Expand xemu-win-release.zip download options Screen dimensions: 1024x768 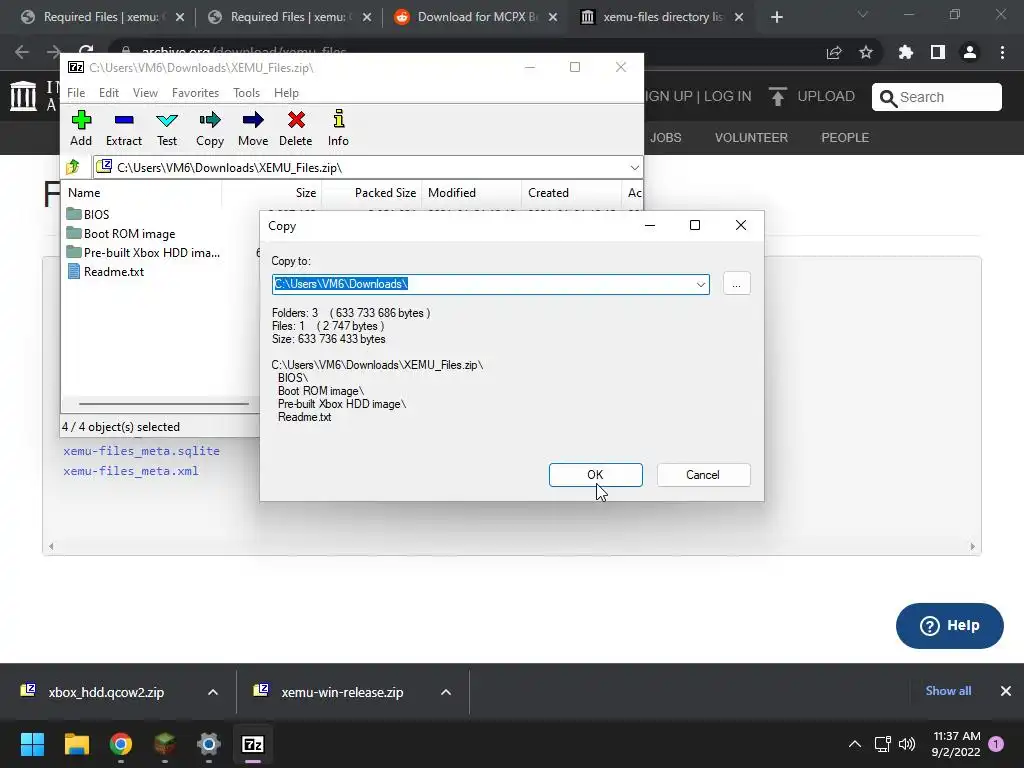tap(446, 692)
